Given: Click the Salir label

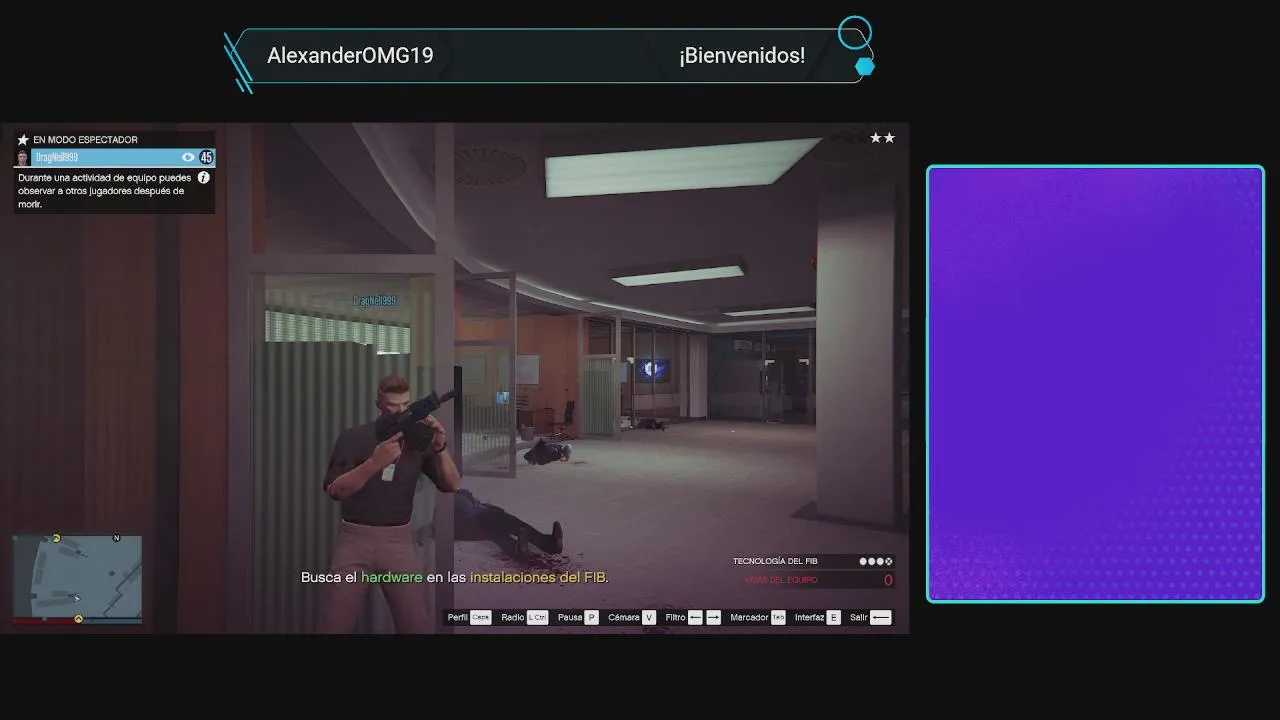Looking at the screenshot, I should (859, 618).
